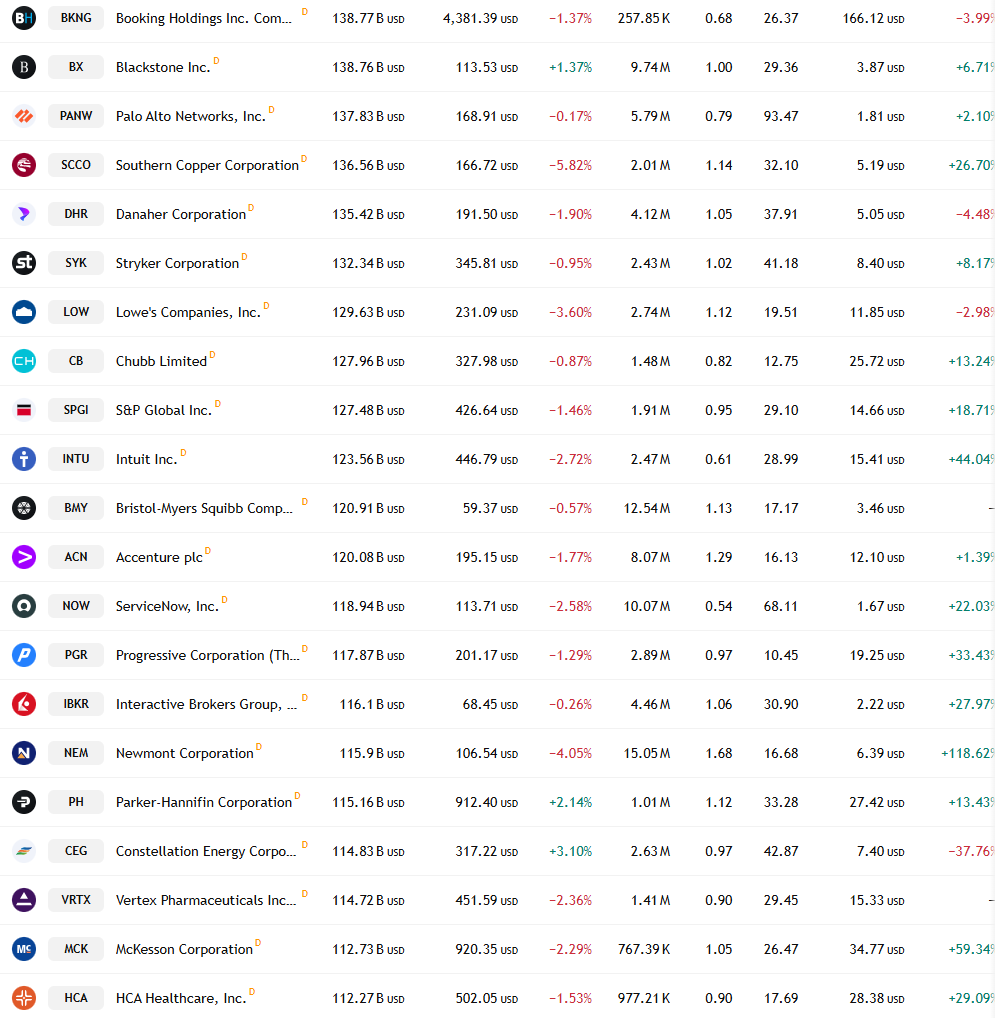Click the Palo Alto Networks logo icon
Screen dimensions: 995x1018
[24, 116]
